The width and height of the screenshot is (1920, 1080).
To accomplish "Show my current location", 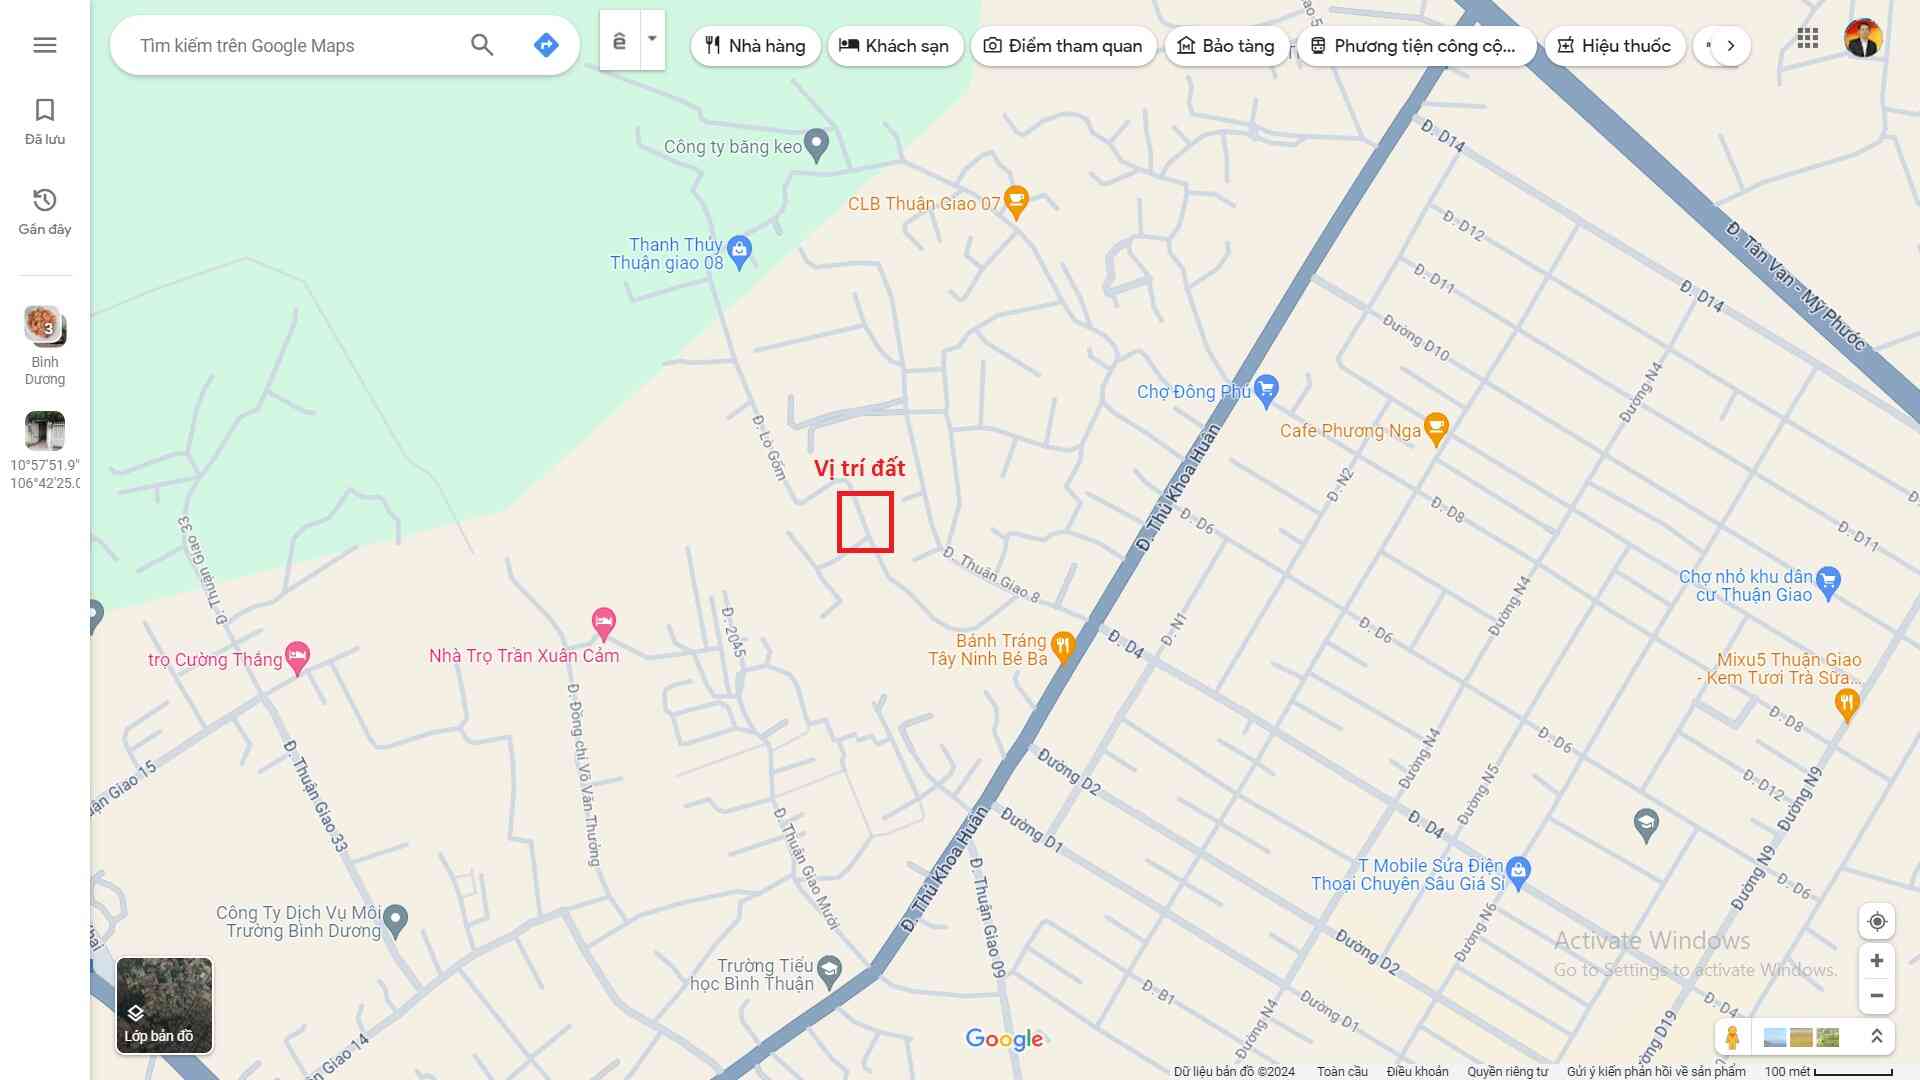I will pyautogui.click(x=1877, y=921).
